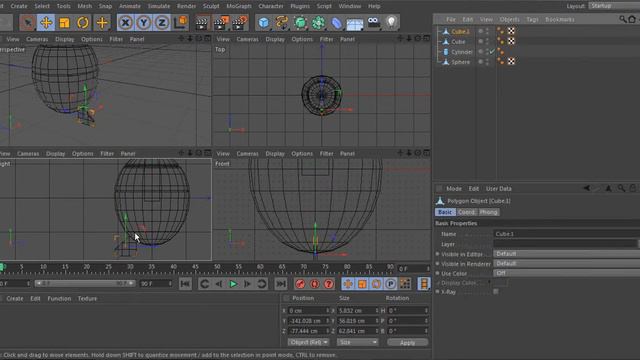Viewport: 640px width, 360px height.
Task: Go to the start of animation
Action: (185, 284)
